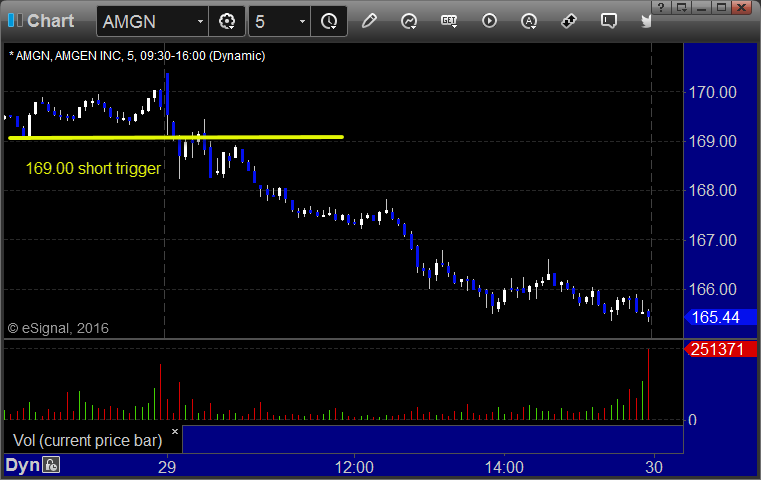Click the 168.00 price axis label
The image size is (761, 480).
712,190
